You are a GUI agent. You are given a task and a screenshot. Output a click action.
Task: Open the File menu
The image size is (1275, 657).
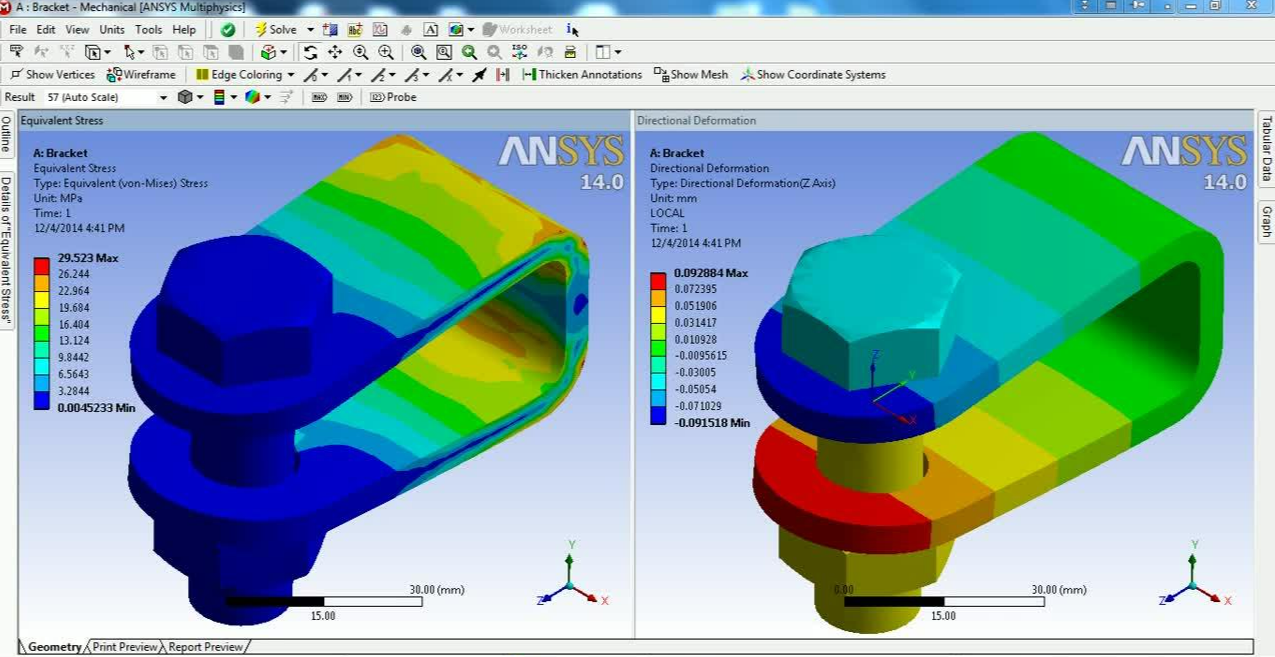coord(18,30)
